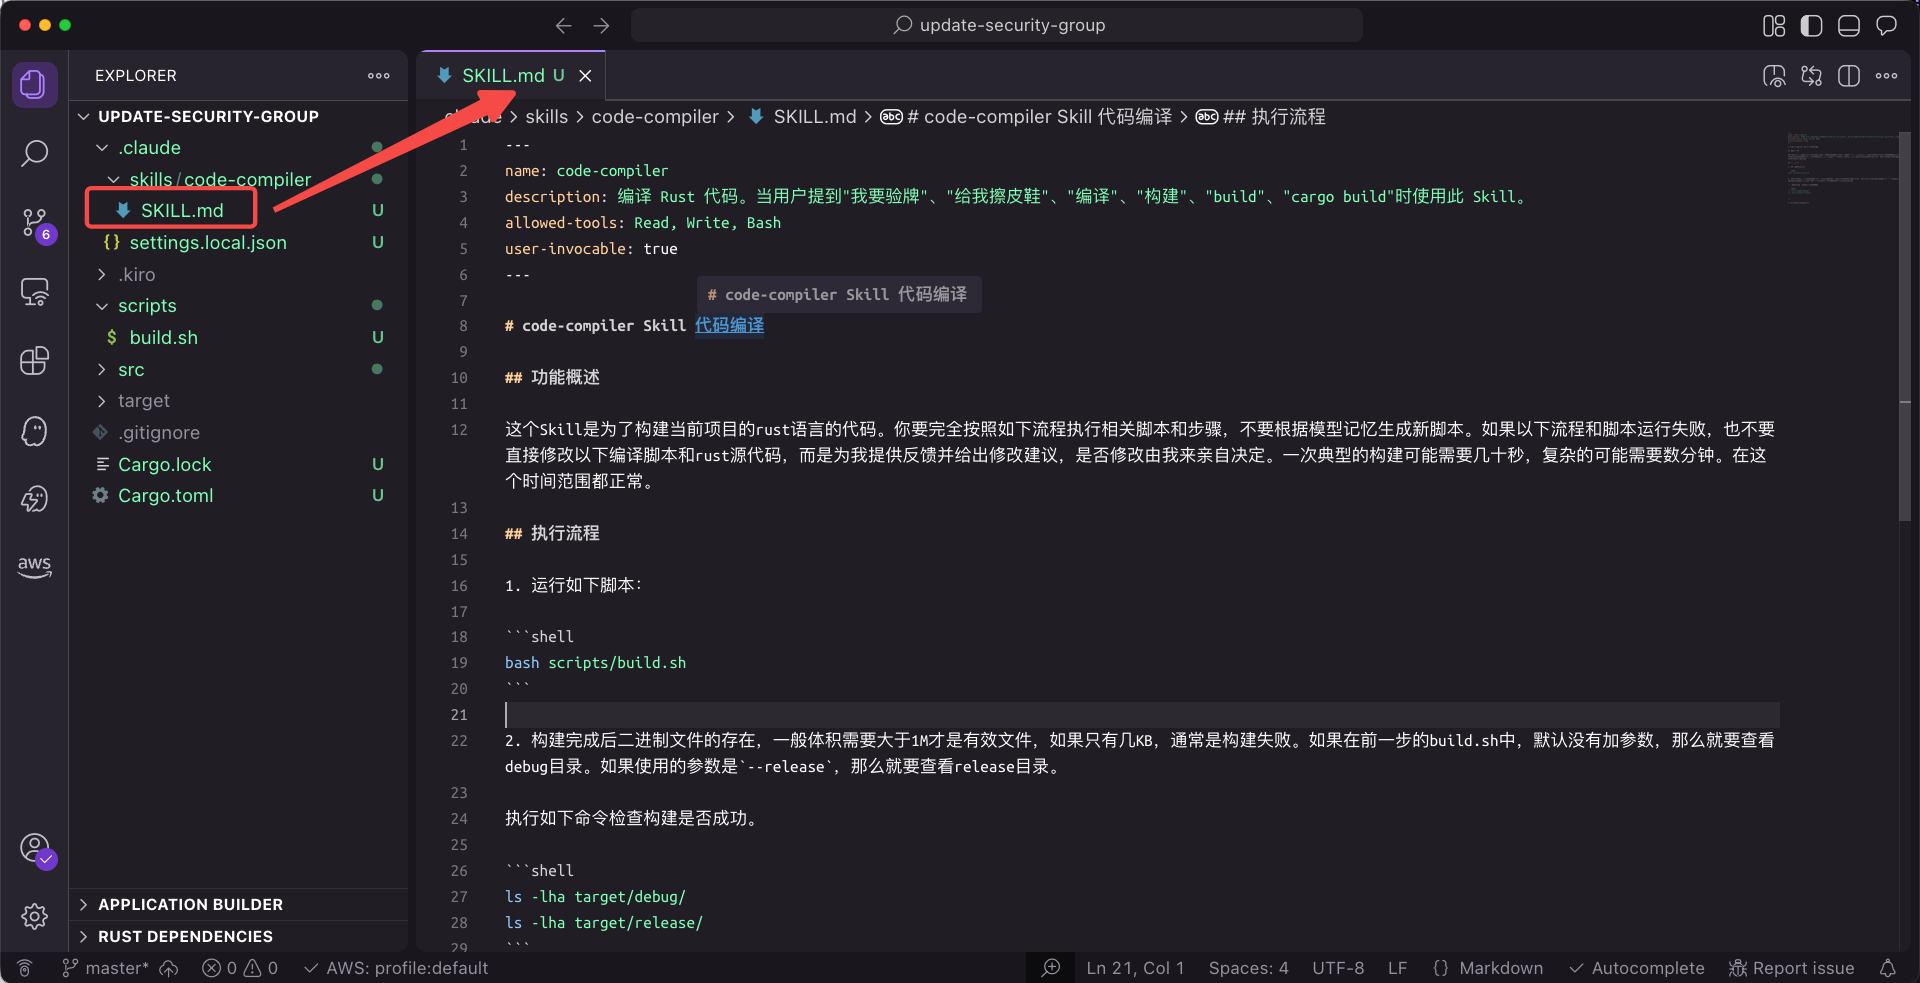The height and width of the screenshot is (983, 1920).
Task: Expand the .kiro folder
Action: 136,274
